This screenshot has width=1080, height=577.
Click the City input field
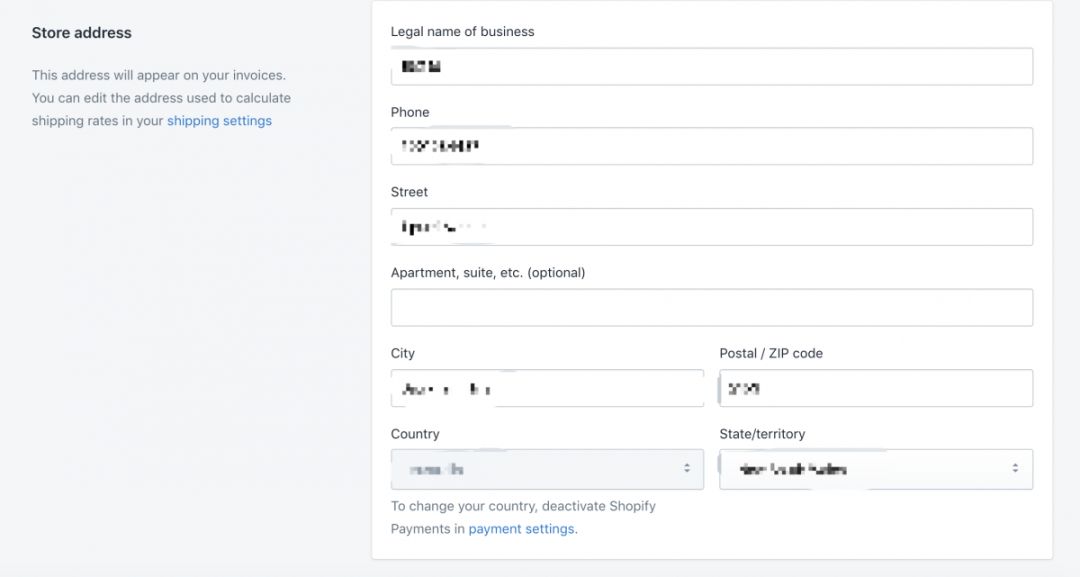547,387
